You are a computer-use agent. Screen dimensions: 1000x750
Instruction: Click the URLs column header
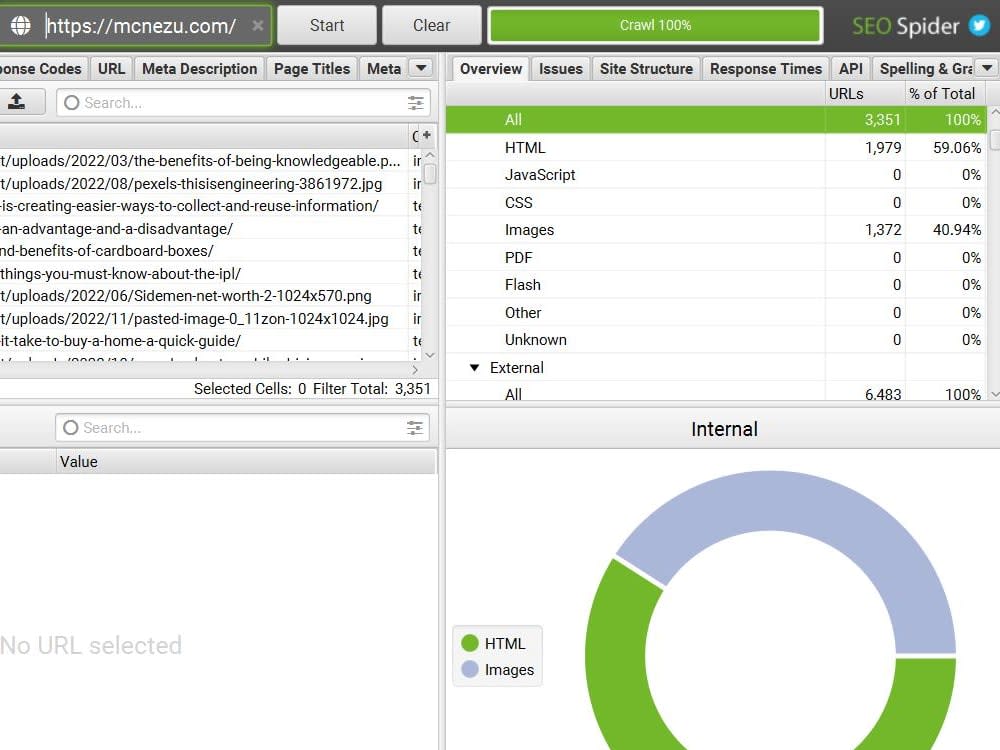pyautogui.click(x=865, y=94)
